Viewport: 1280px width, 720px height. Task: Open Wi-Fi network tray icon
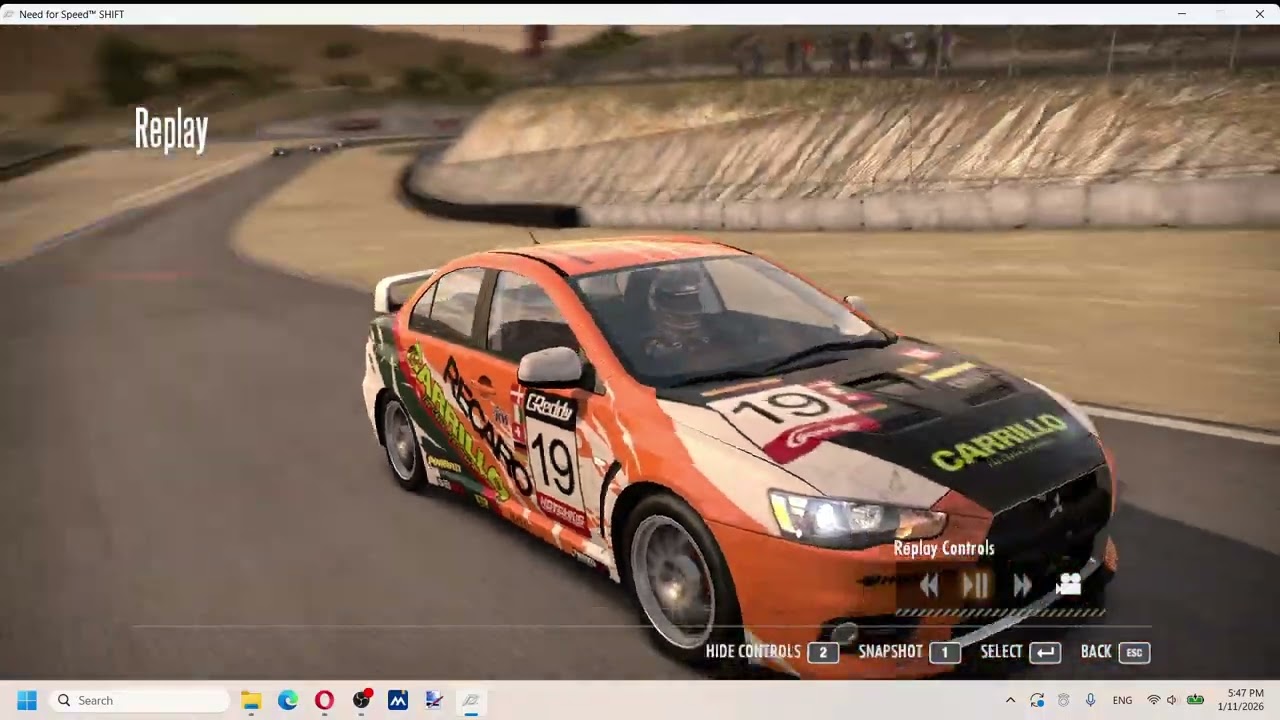(x=1154, y=700)
